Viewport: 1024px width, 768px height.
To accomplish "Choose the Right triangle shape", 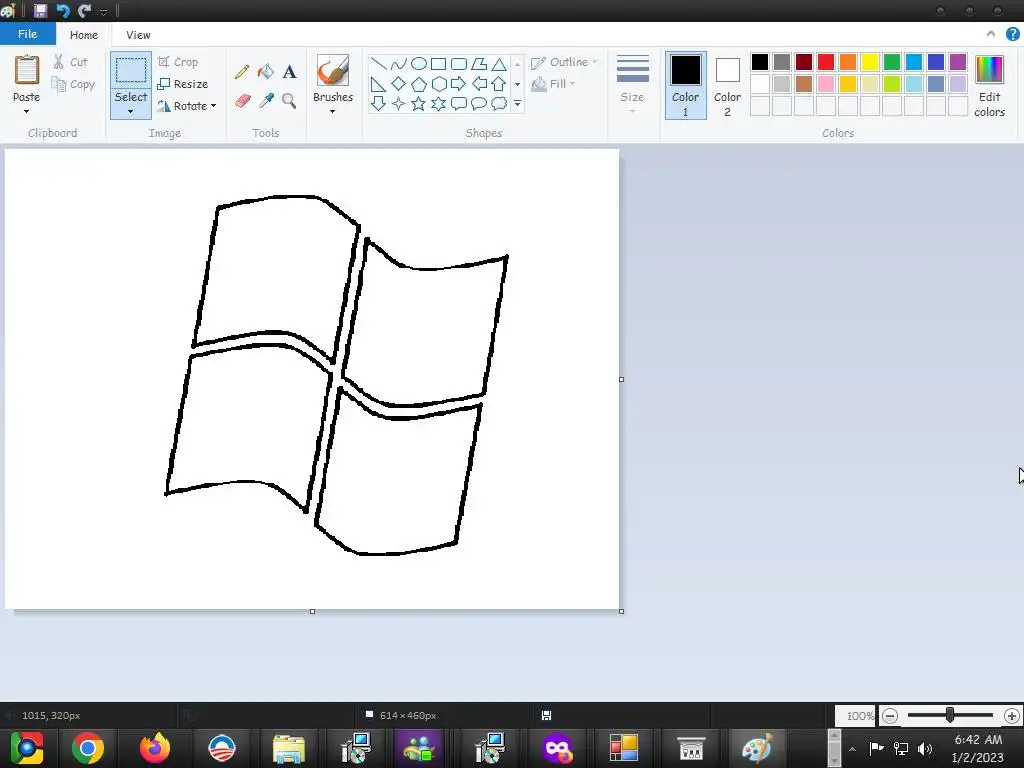I will [378, 84].
